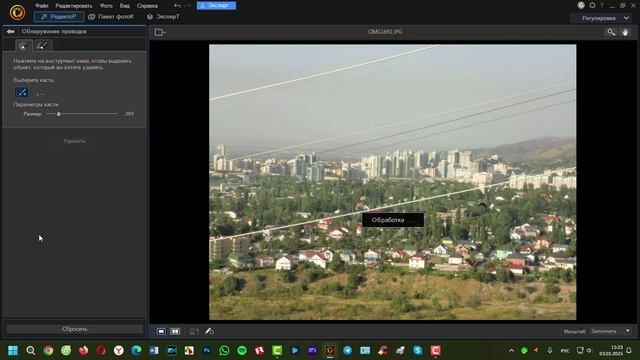The width and height of the screenshot is (640, 360).
Task: Show hidden system tray icons
Action: tap(511, 351)
